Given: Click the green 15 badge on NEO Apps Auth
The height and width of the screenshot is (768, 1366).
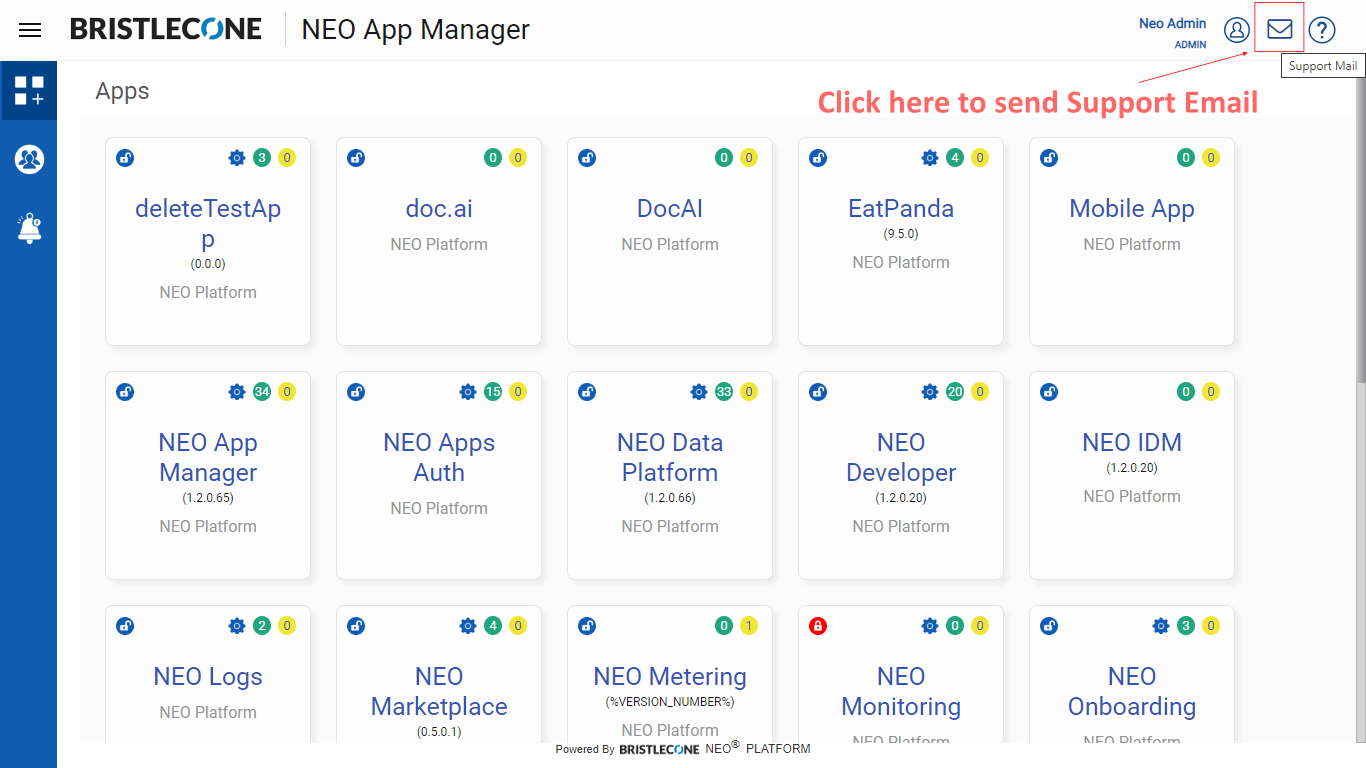Looking at the screenshot, I should tap(493, 392).
